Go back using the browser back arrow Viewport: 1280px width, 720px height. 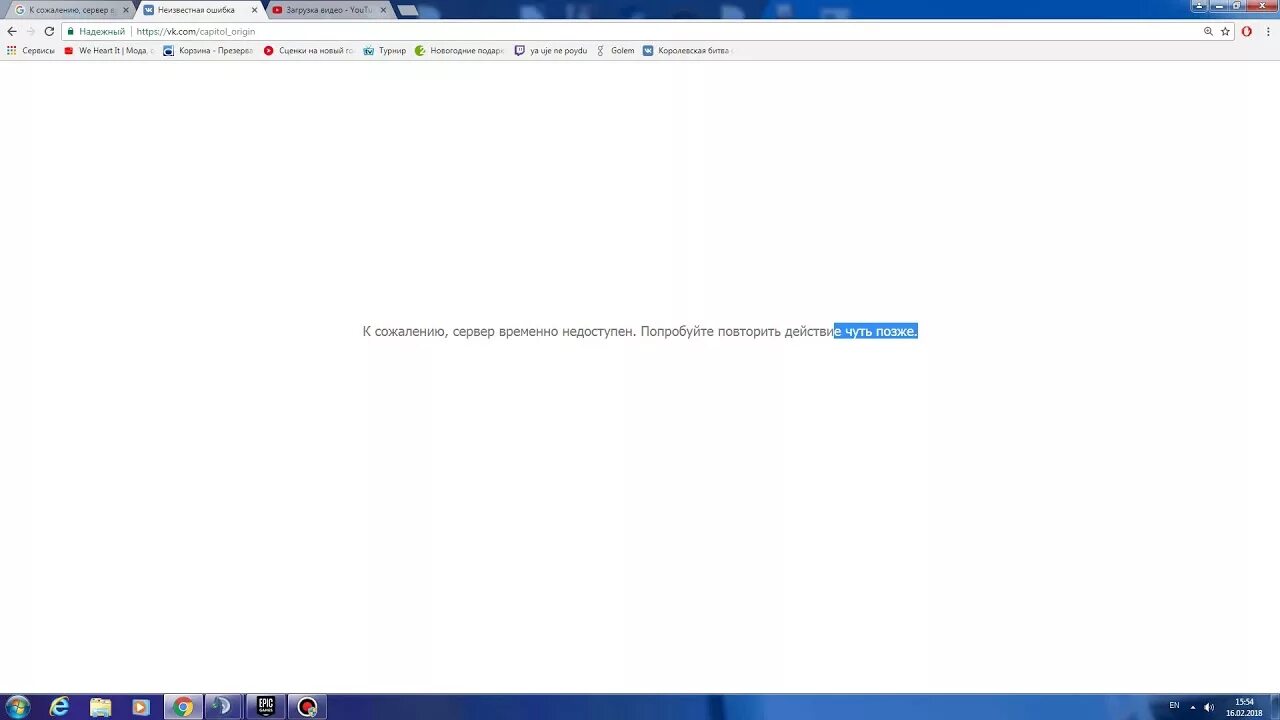(12, 31)
